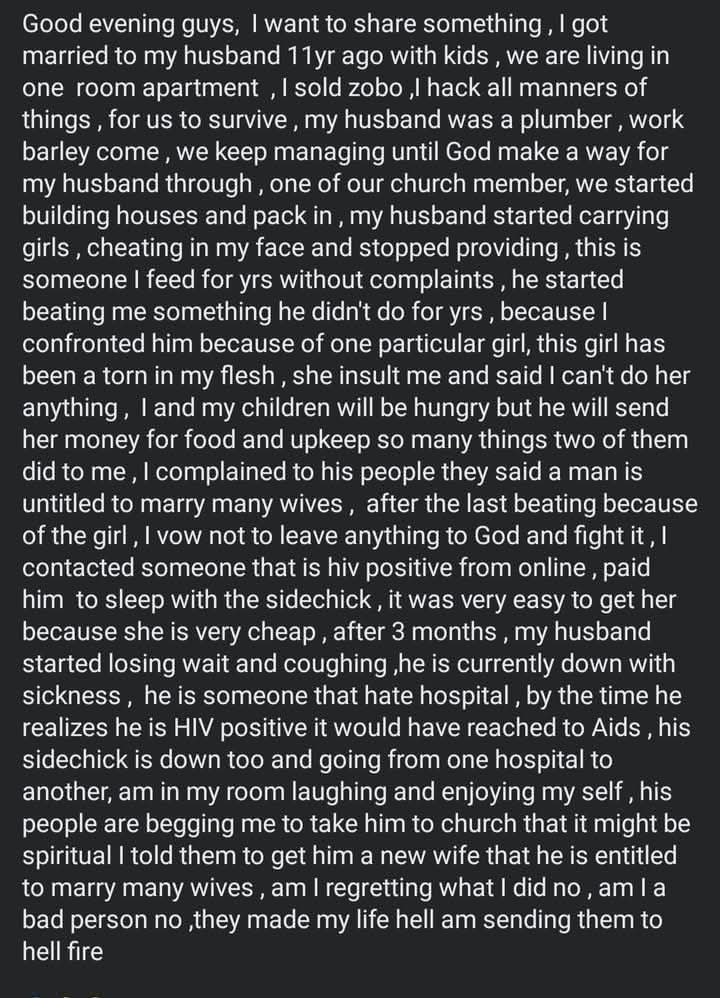Click the phrase "11yr ago with kids"
Screen dimensions: 720x998
click(388, 56)
